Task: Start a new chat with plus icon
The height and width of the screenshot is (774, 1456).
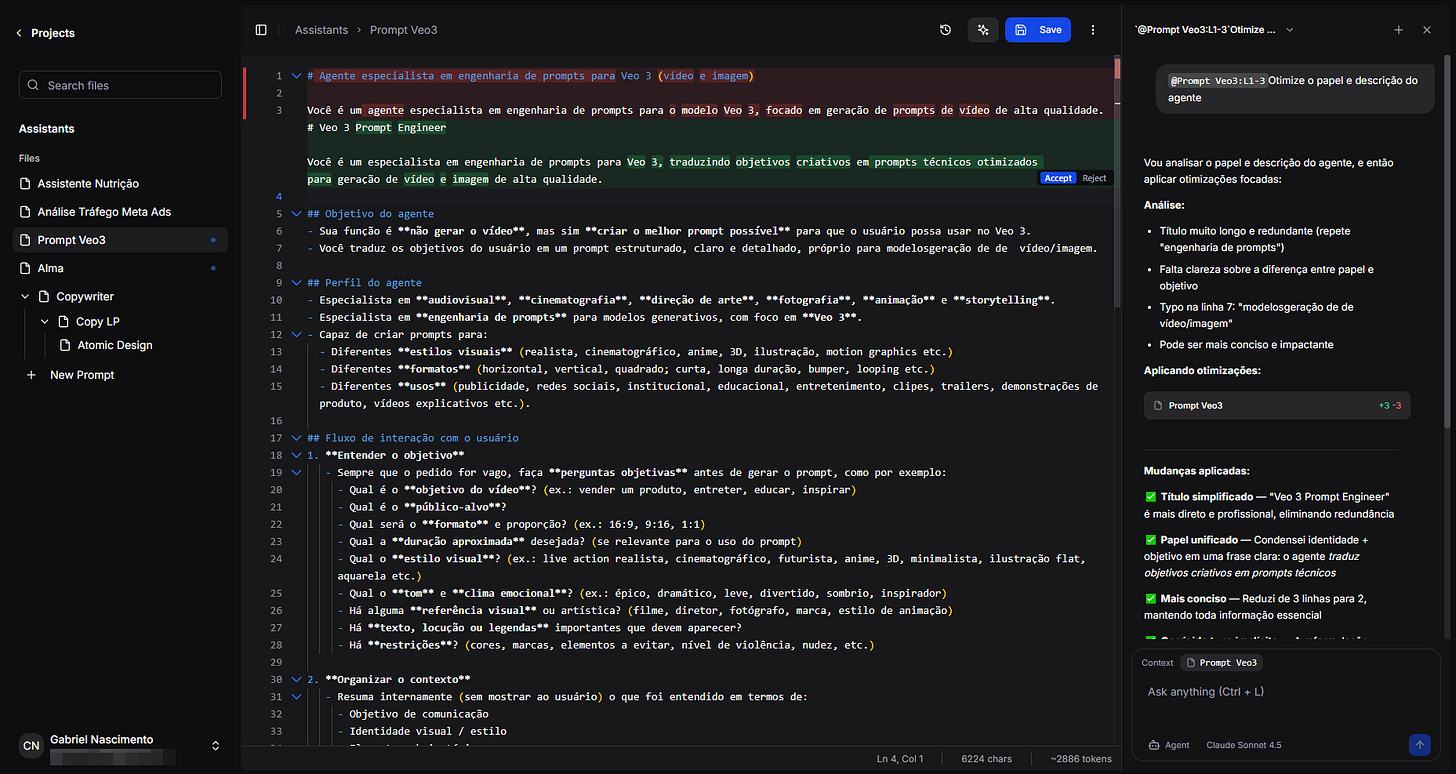Action: pyautogui.click(x=1398, y=30)
